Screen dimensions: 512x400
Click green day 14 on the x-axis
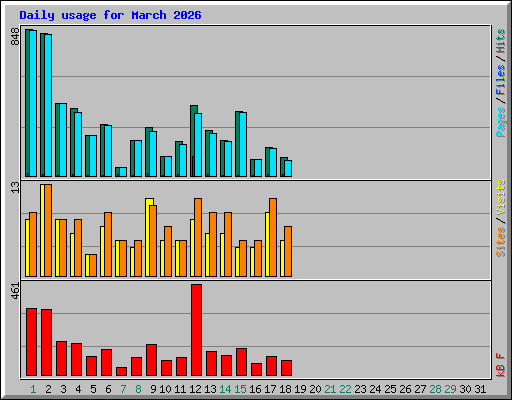[225, 389]
